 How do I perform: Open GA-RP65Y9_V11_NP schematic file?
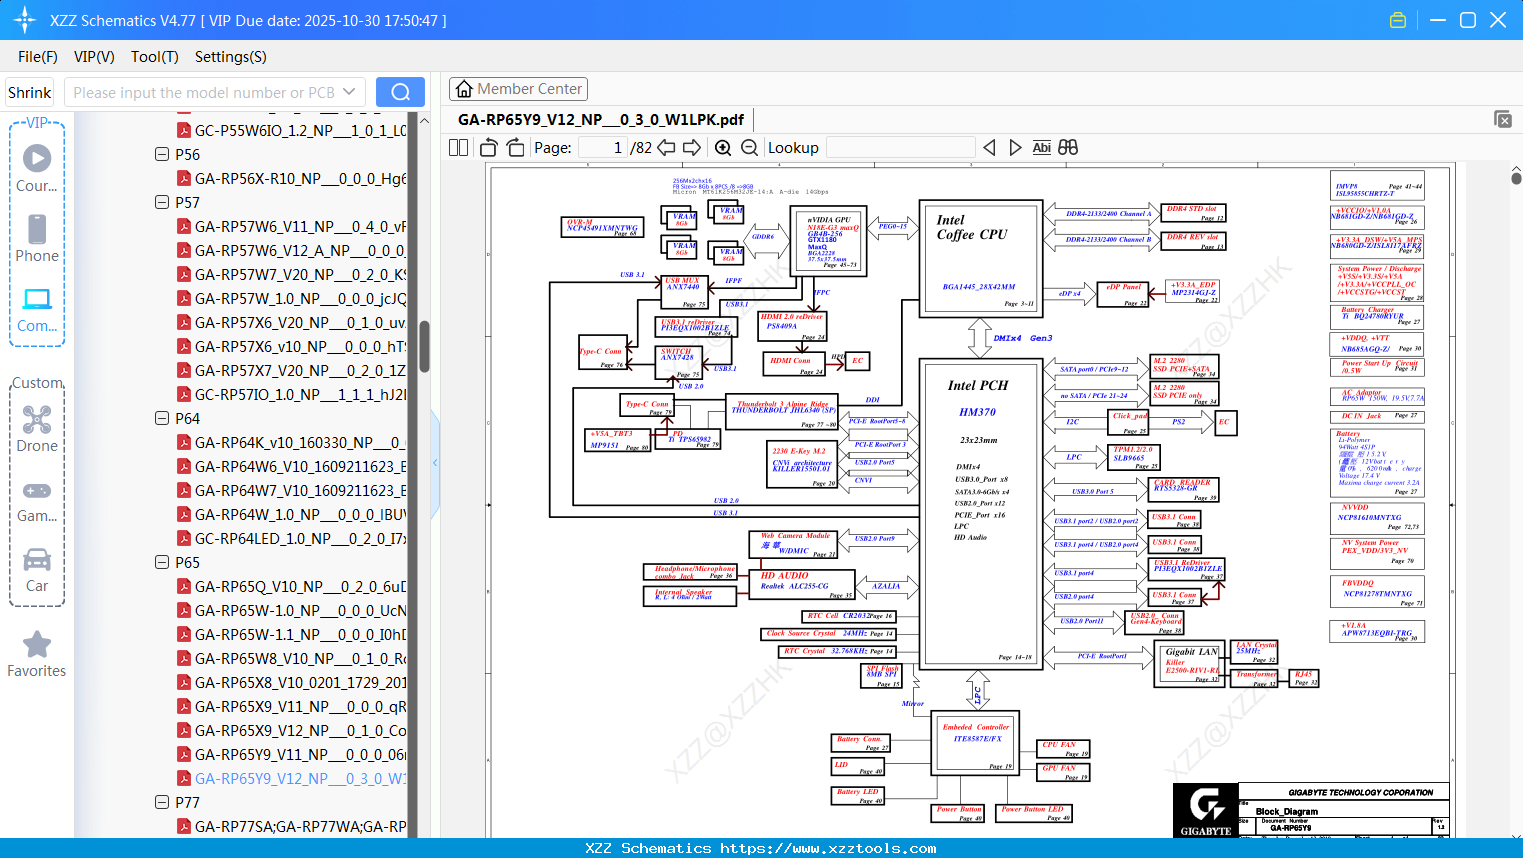[x=300, y=754]
